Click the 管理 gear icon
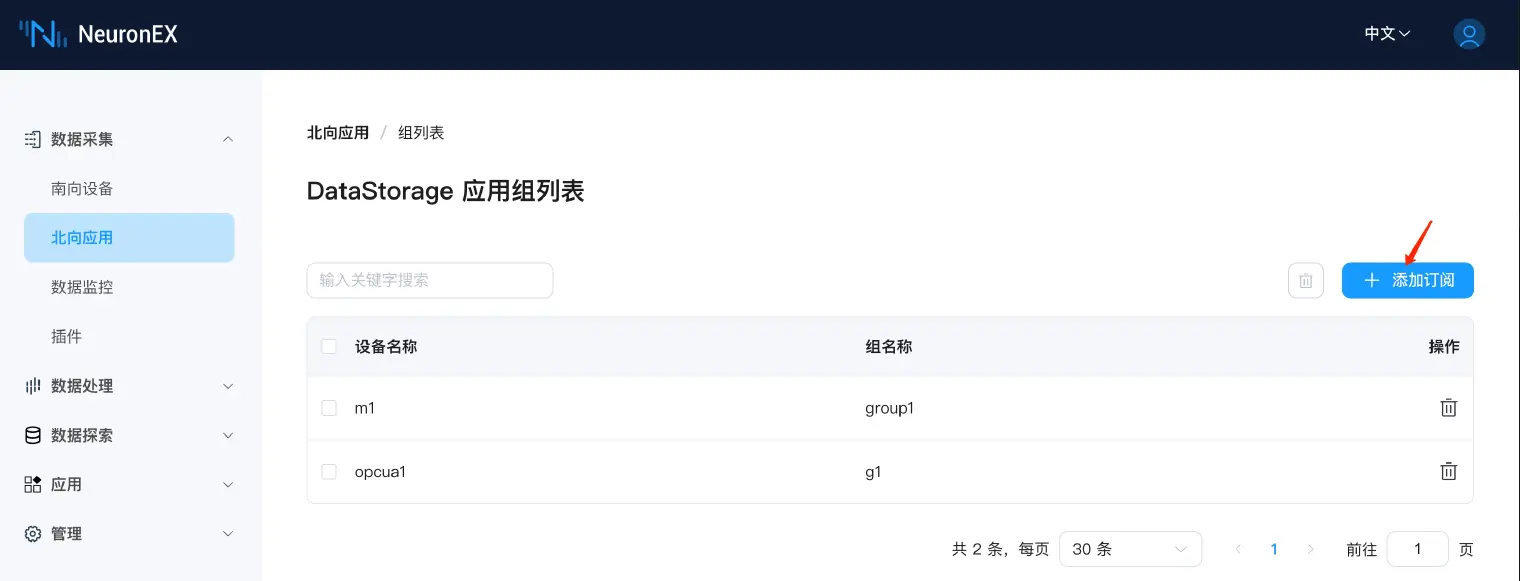 coord(33,534)
